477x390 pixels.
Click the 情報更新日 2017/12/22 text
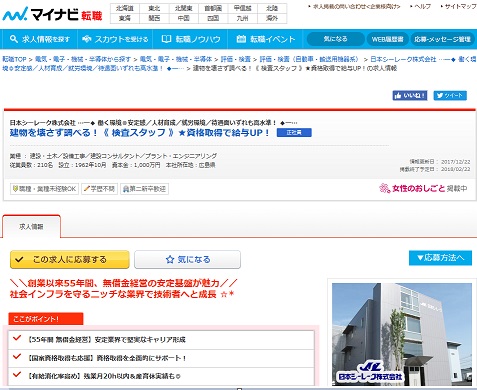click(440, 162)
